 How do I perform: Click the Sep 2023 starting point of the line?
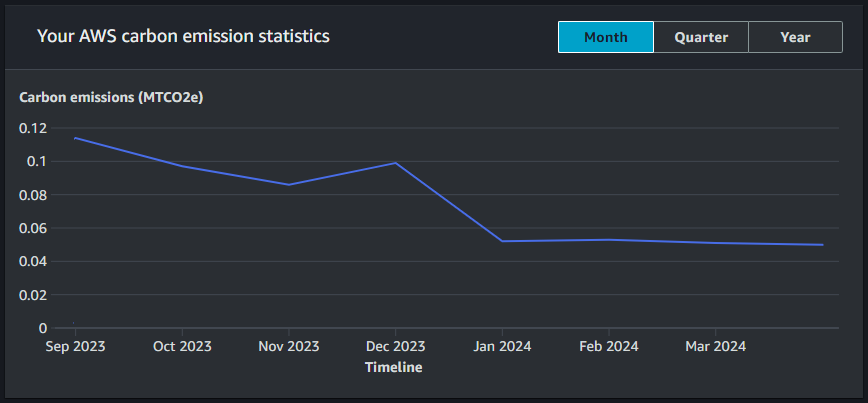pos(75,138)
